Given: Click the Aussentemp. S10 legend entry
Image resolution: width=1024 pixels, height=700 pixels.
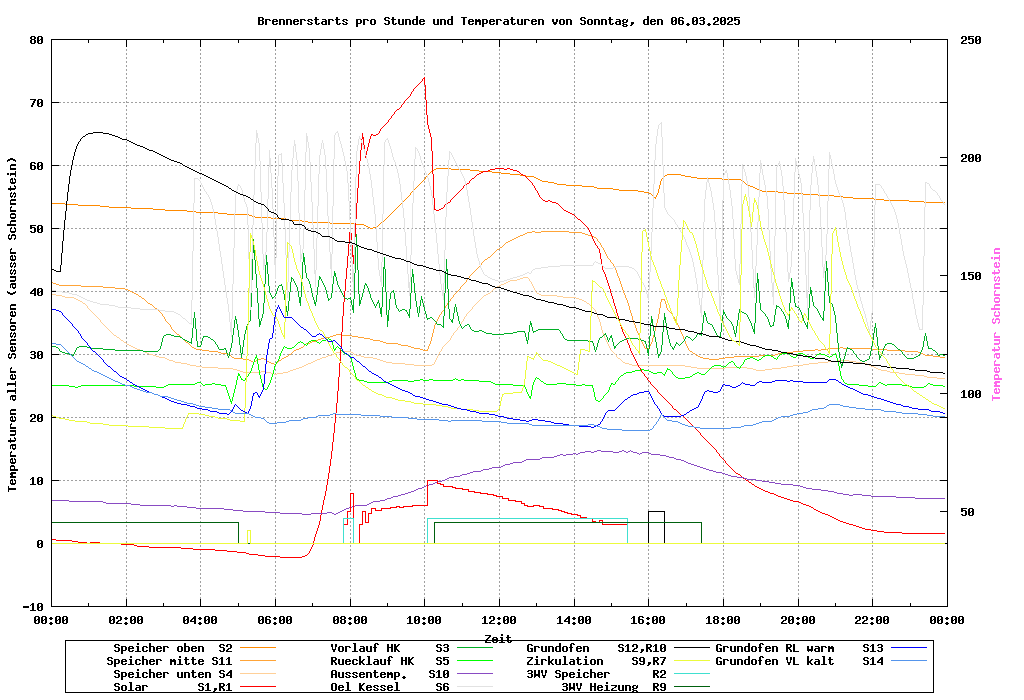Looking at the screenshot, I should click(x=390, y=674).
